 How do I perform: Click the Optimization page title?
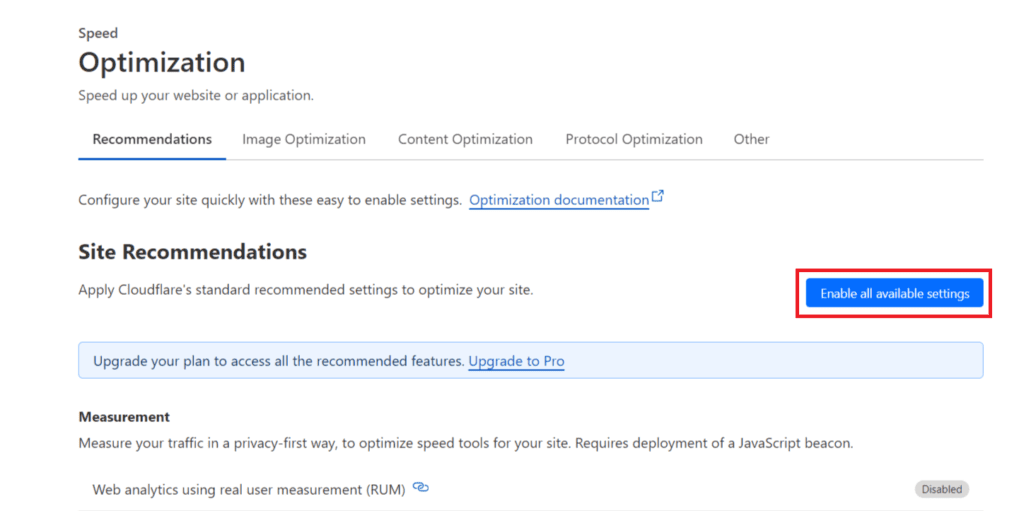(x=162, y=63)
